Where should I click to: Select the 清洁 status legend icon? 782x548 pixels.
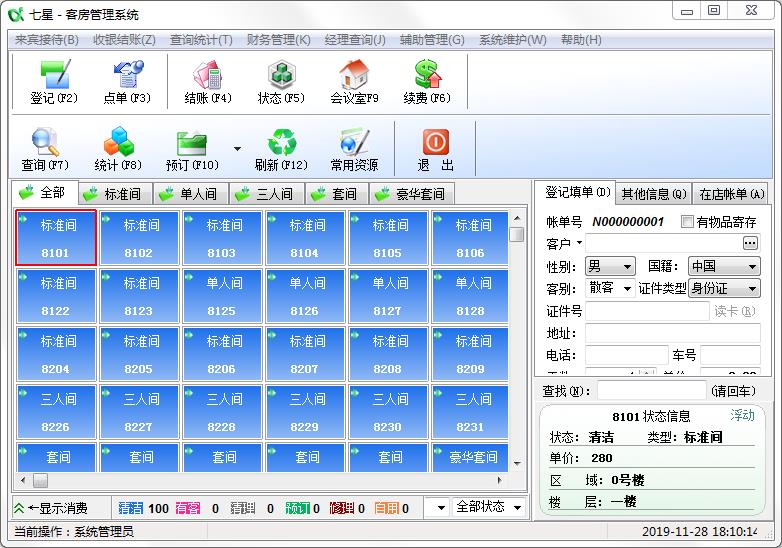point(131,508)
